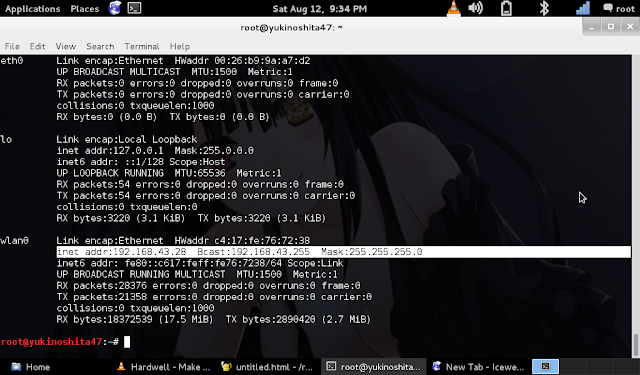
Task: Switch to Hardwell VLC taskbar window
Action: 164,367
